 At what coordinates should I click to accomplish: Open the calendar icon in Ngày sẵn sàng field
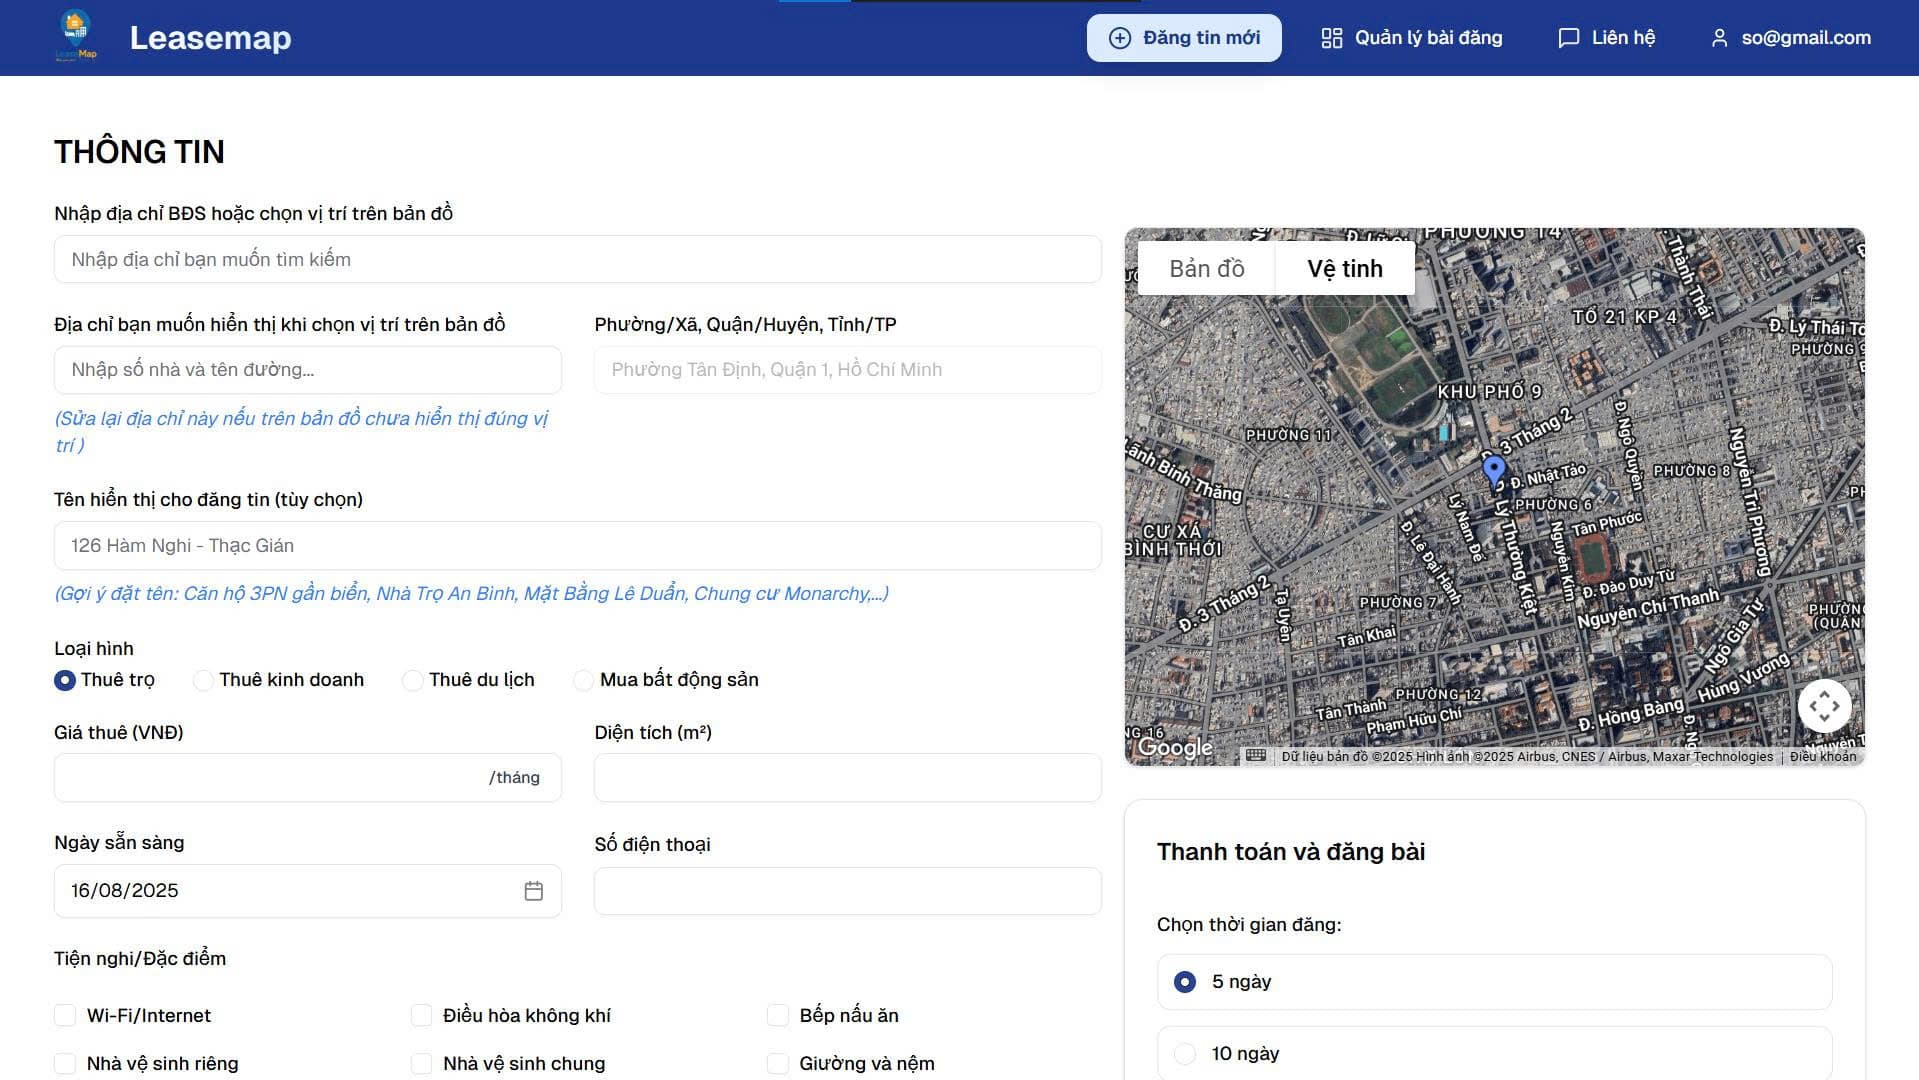point(534,890)
